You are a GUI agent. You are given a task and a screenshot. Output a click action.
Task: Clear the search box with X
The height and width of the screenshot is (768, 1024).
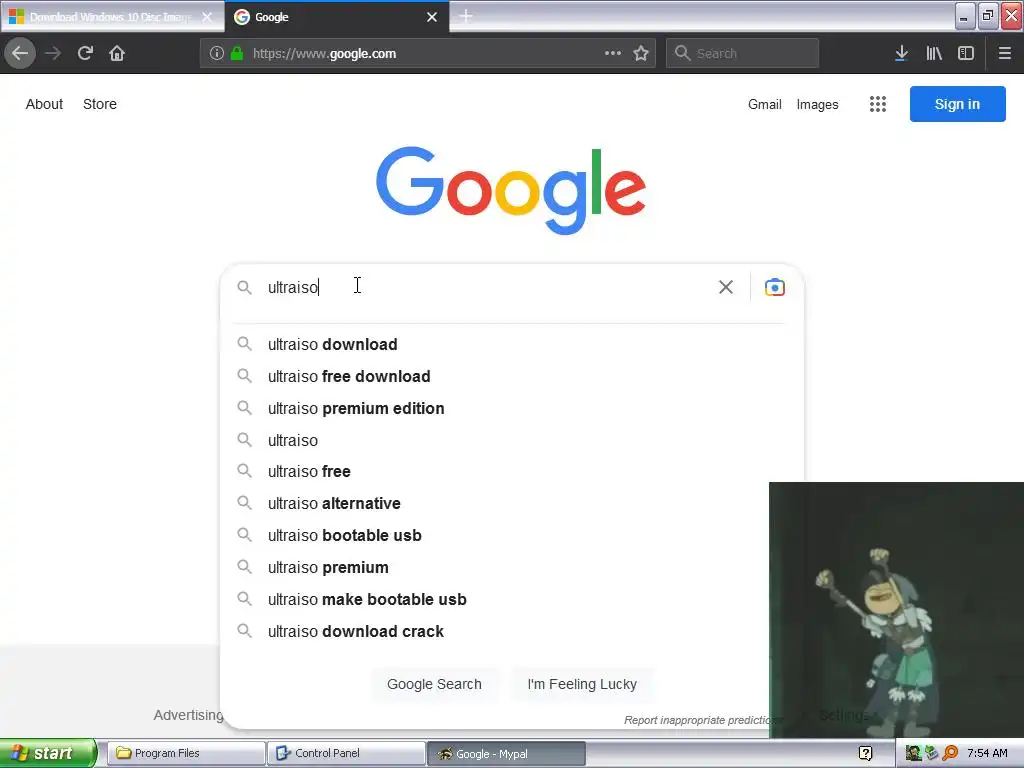point(726,287)
